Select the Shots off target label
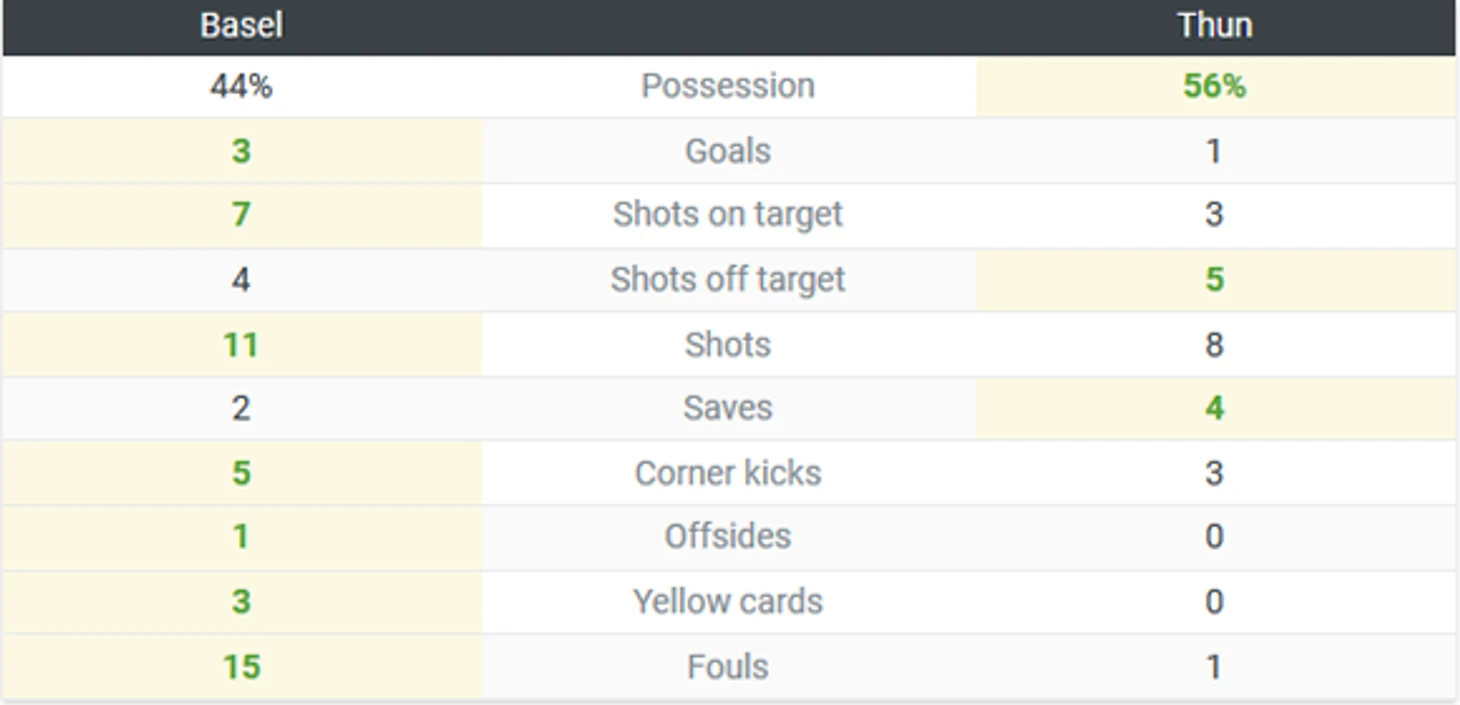Image resolution: width=1460 pixels, height=705 pixels. point(728,279)
